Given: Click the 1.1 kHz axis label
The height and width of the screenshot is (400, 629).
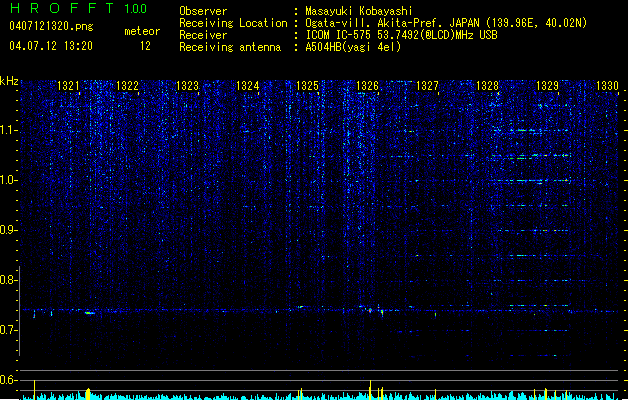Looking at the screenshot, I should pyautogui.click(x=9, y=130).
